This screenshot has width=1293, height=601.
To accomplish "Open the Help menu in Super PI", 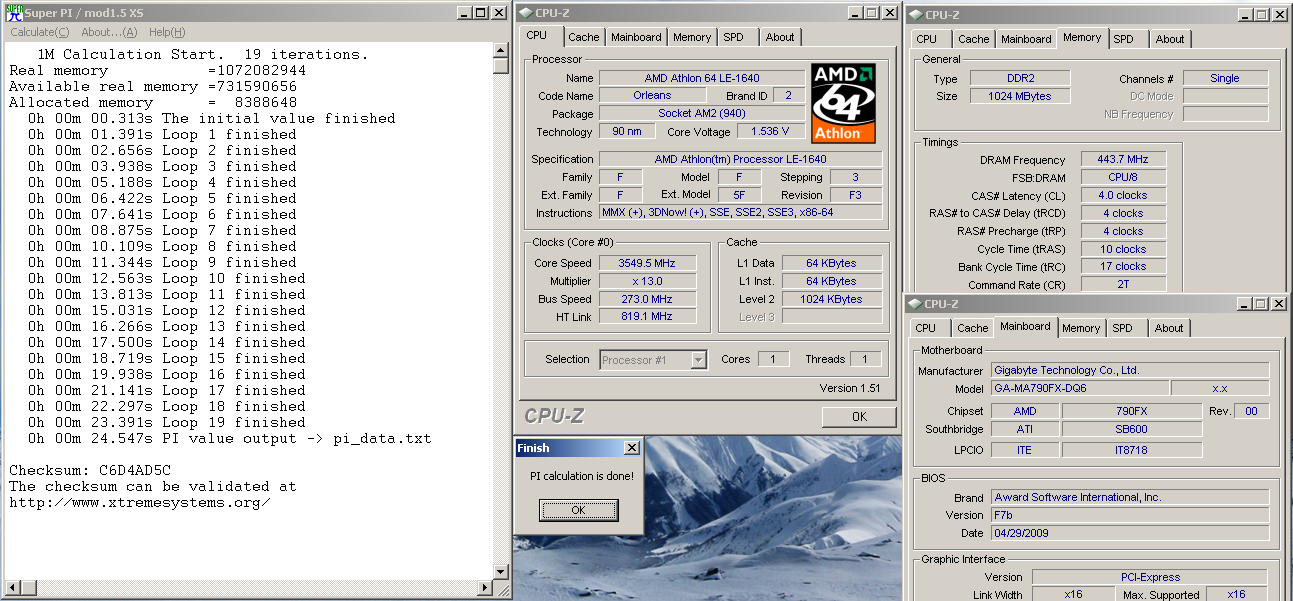I will pos(166,32).
